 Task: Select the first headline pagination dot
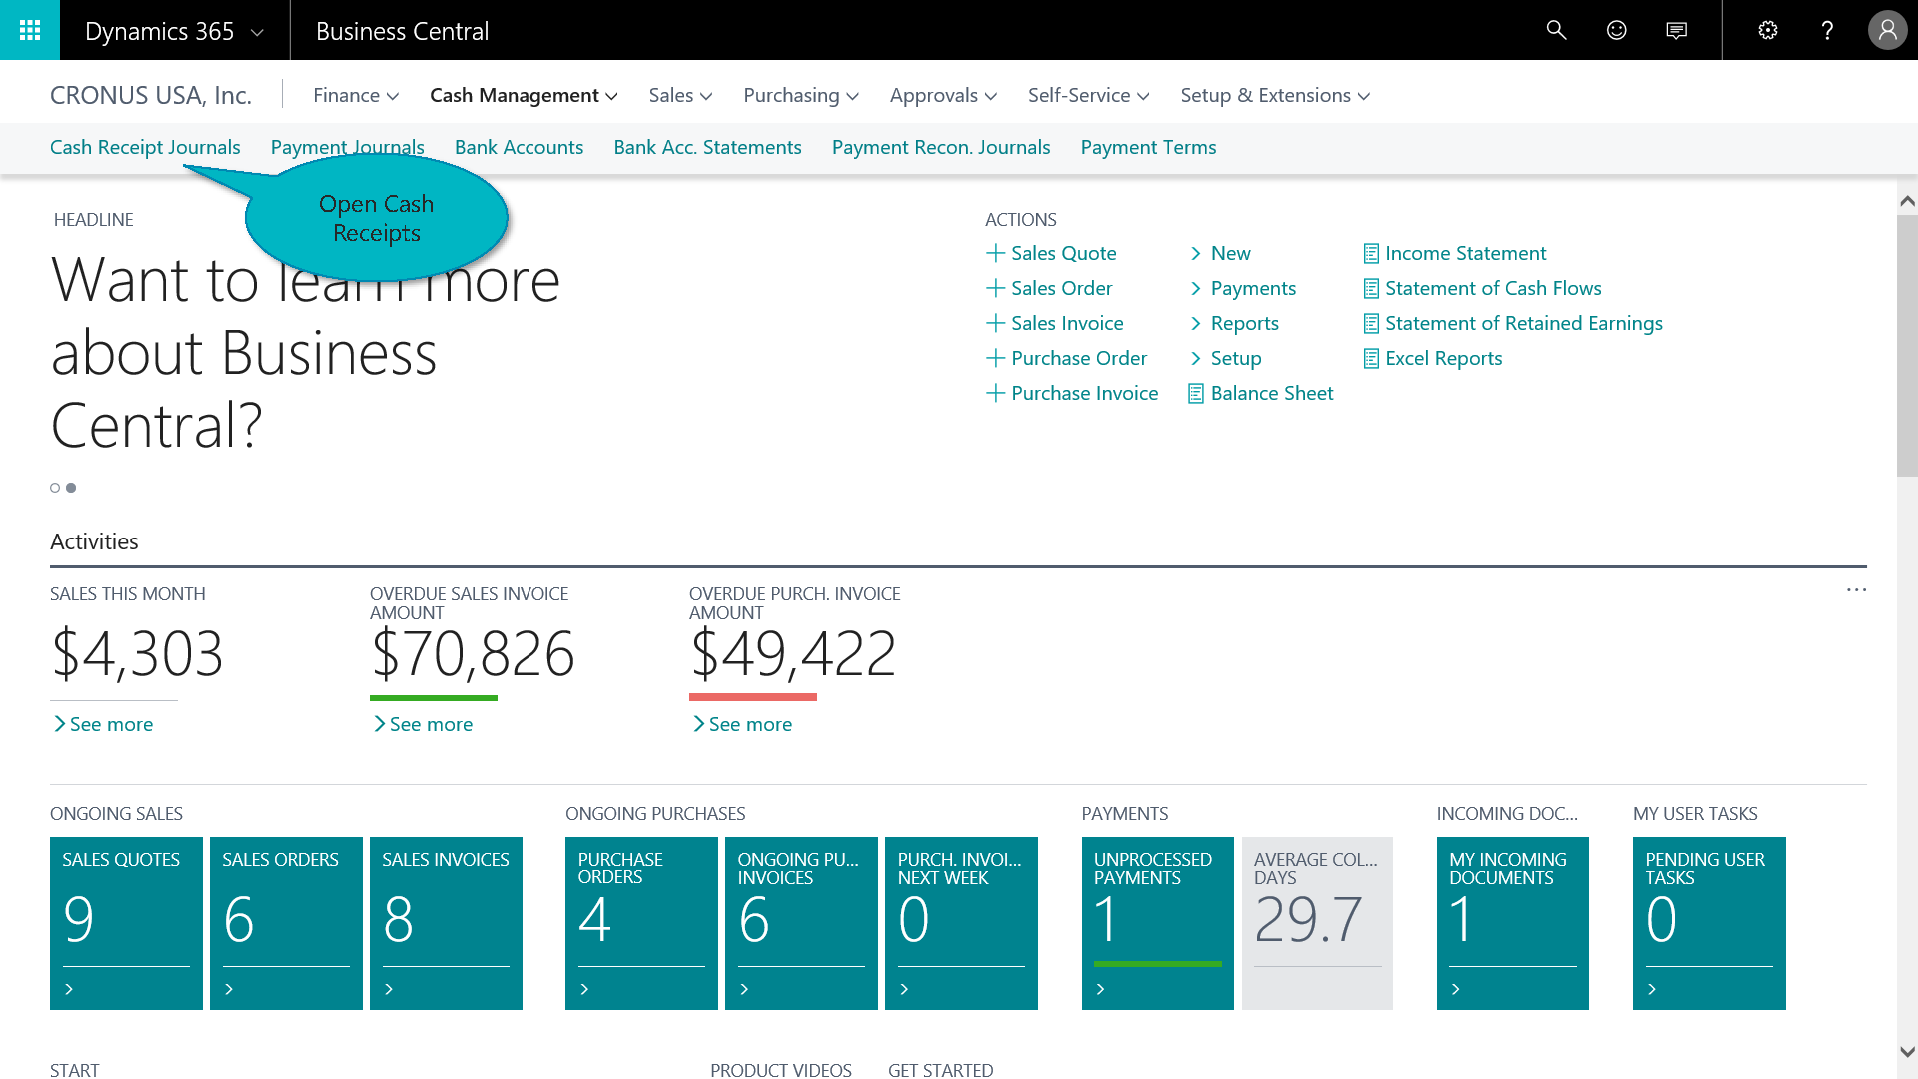coord(55,488)
